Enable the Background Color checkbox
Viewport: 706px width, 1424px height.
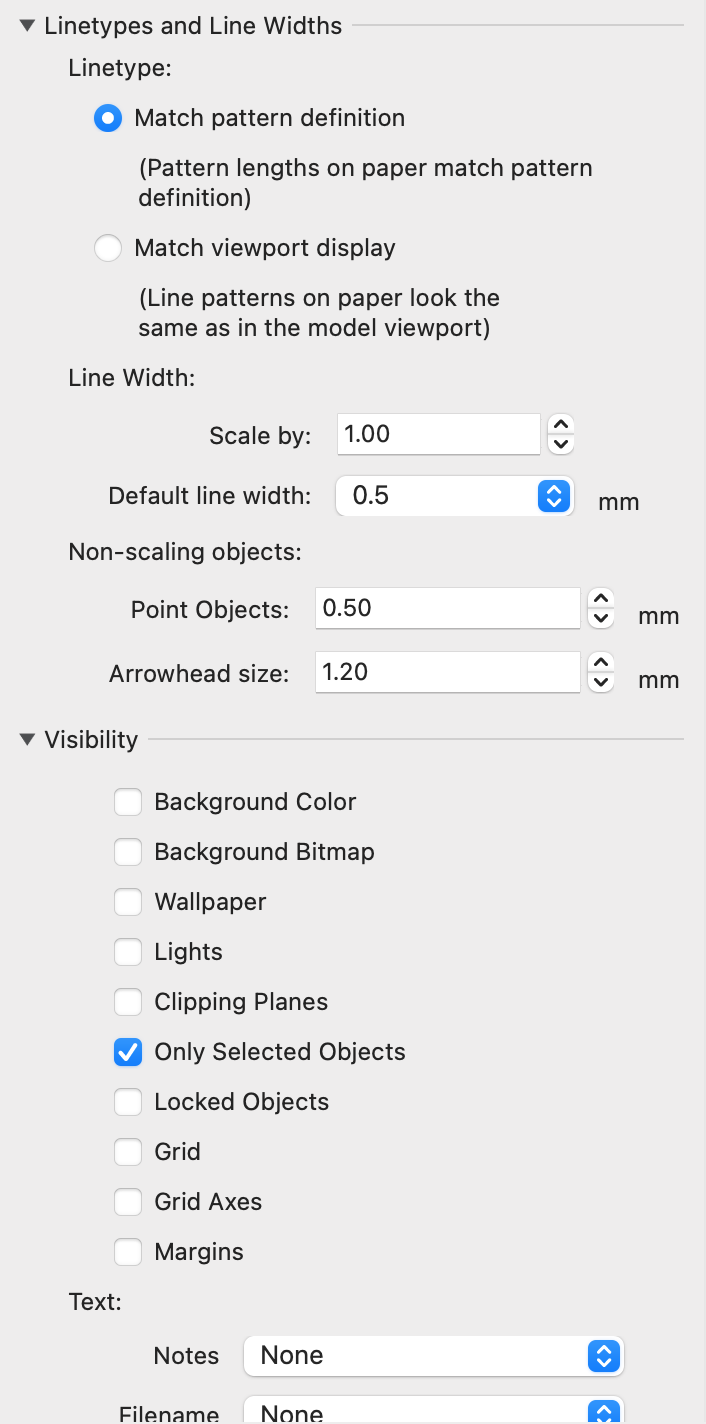click(128, 802)
